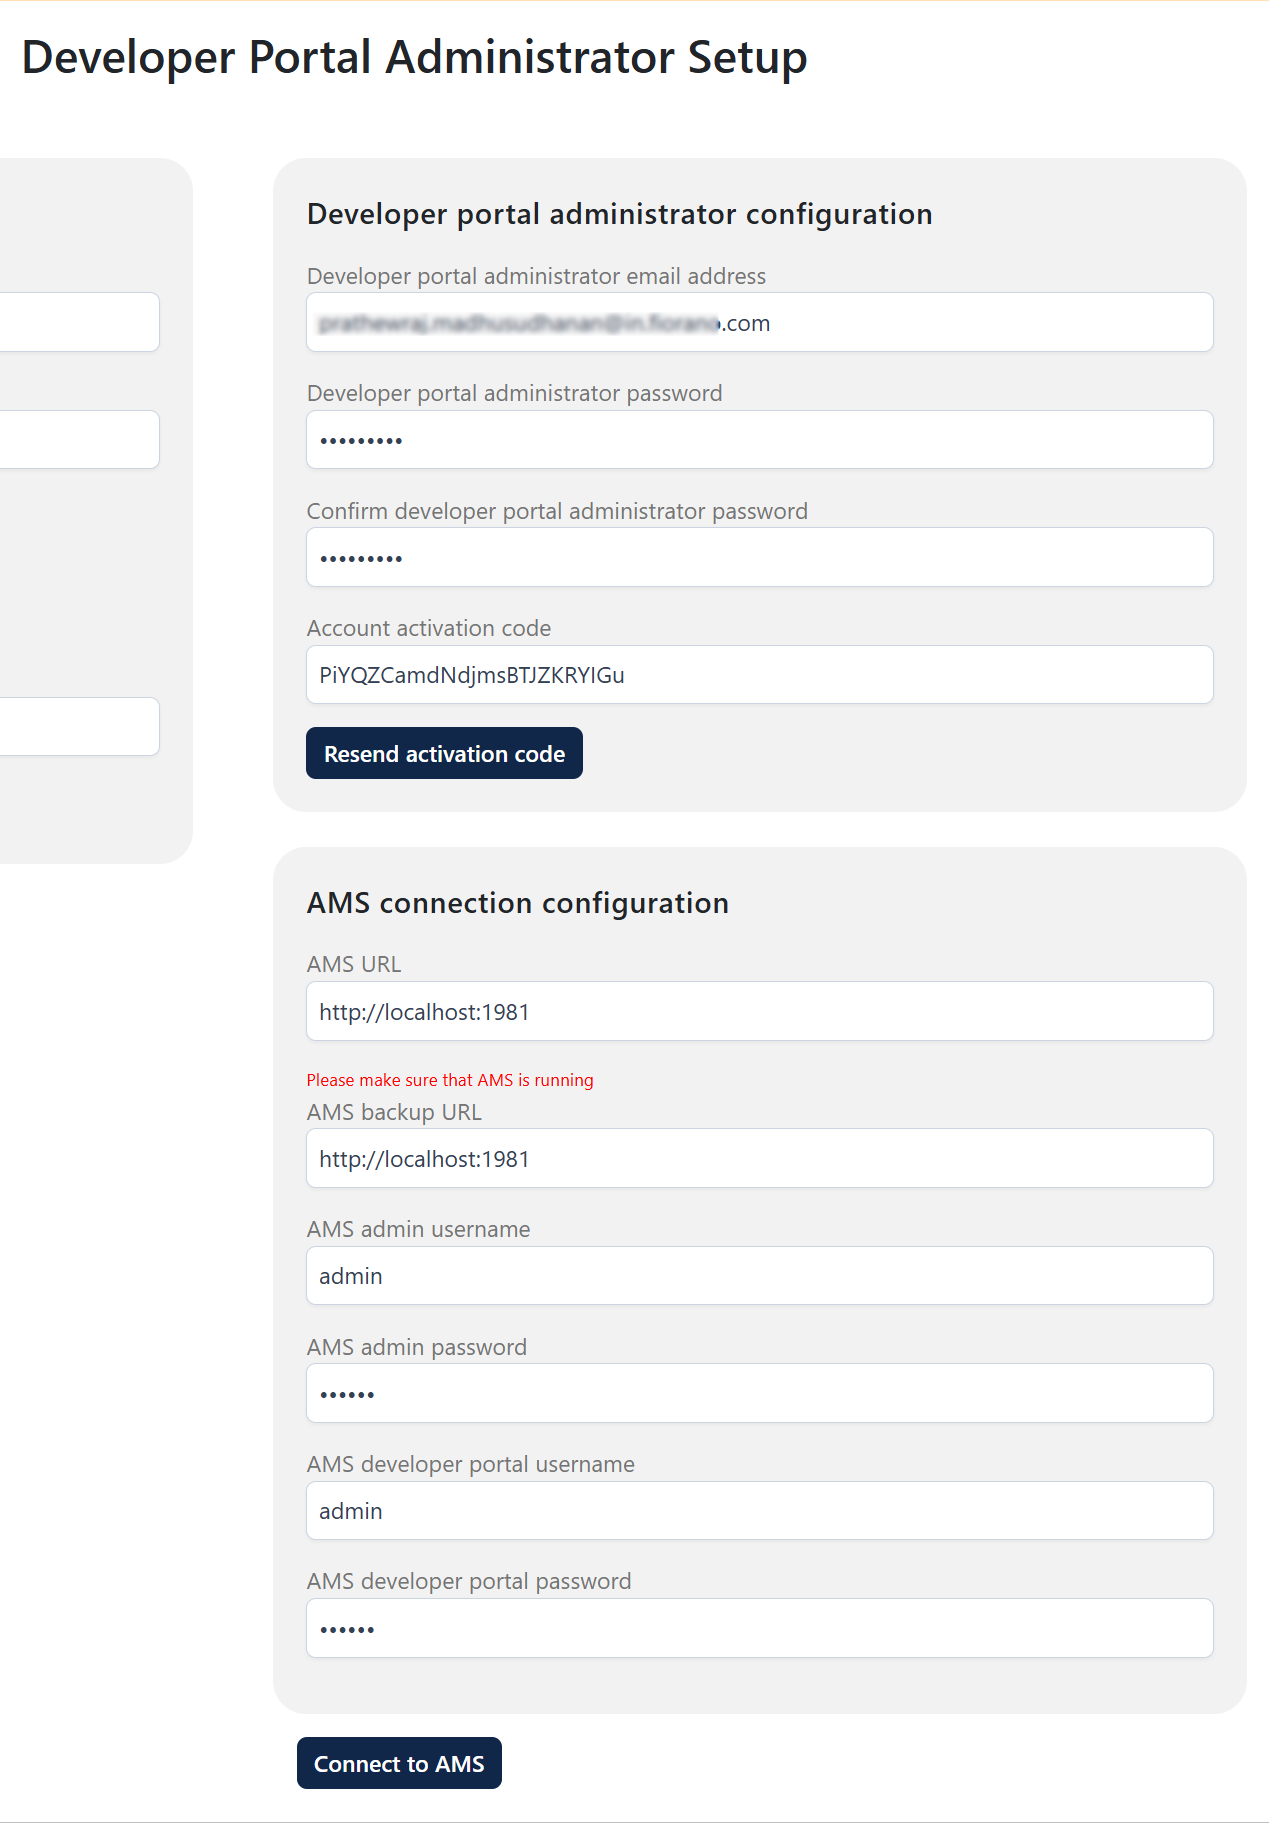Click into the AMS URL field
Screen dimensions: 1269x1823
(760, 1011)
